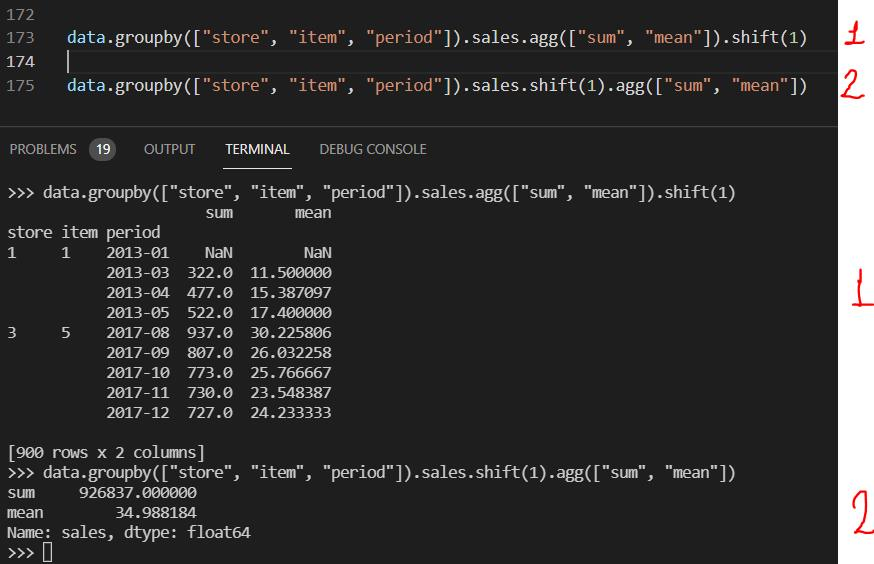Switch to the PROBLEMS panel tab
The width and height of the screenshot is (874, 564).
[43, 149]
